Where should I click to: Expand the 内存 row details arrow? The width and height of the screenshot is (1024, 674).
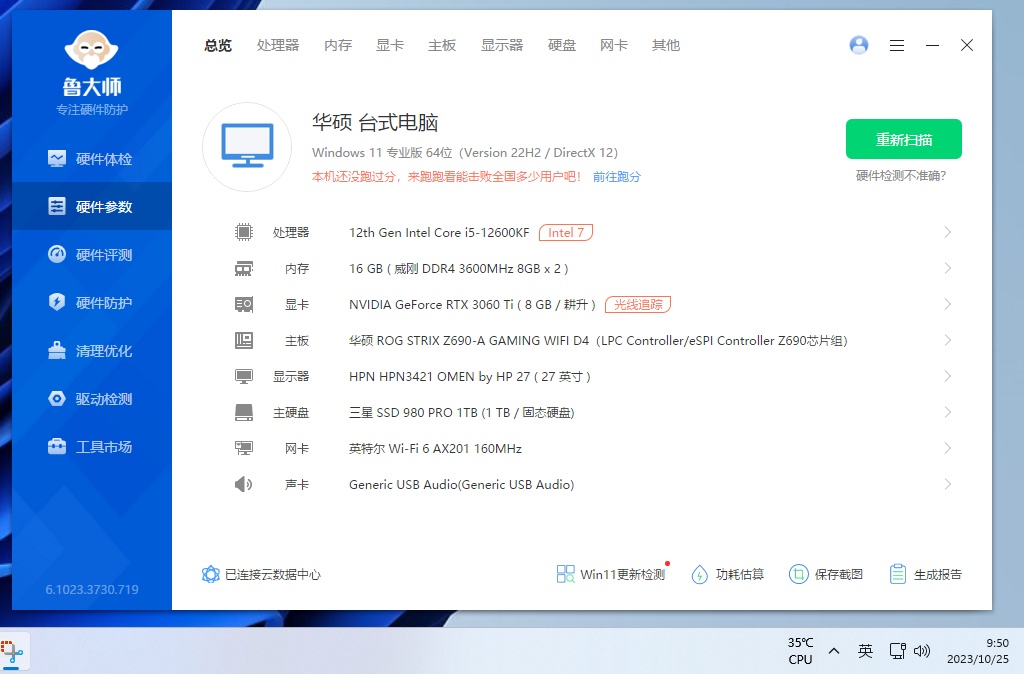947,268
